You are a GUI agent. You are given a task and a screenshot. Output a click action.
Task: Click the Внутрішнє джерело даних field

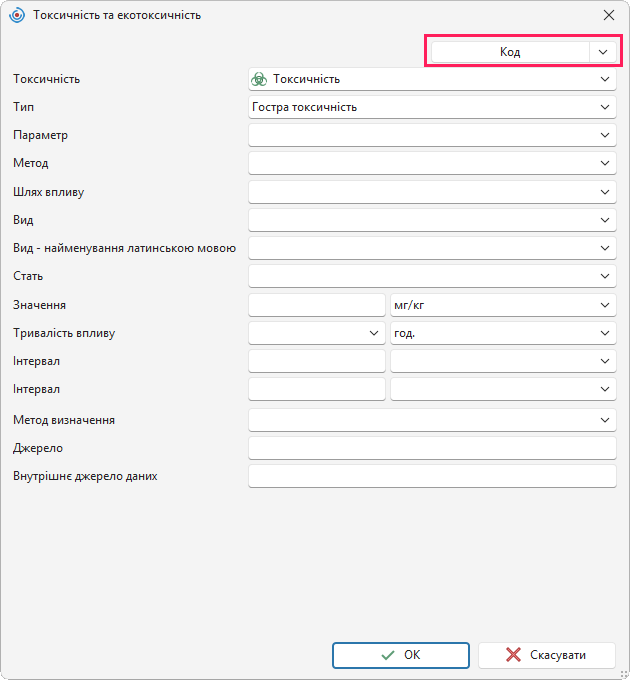pos(432,476)
